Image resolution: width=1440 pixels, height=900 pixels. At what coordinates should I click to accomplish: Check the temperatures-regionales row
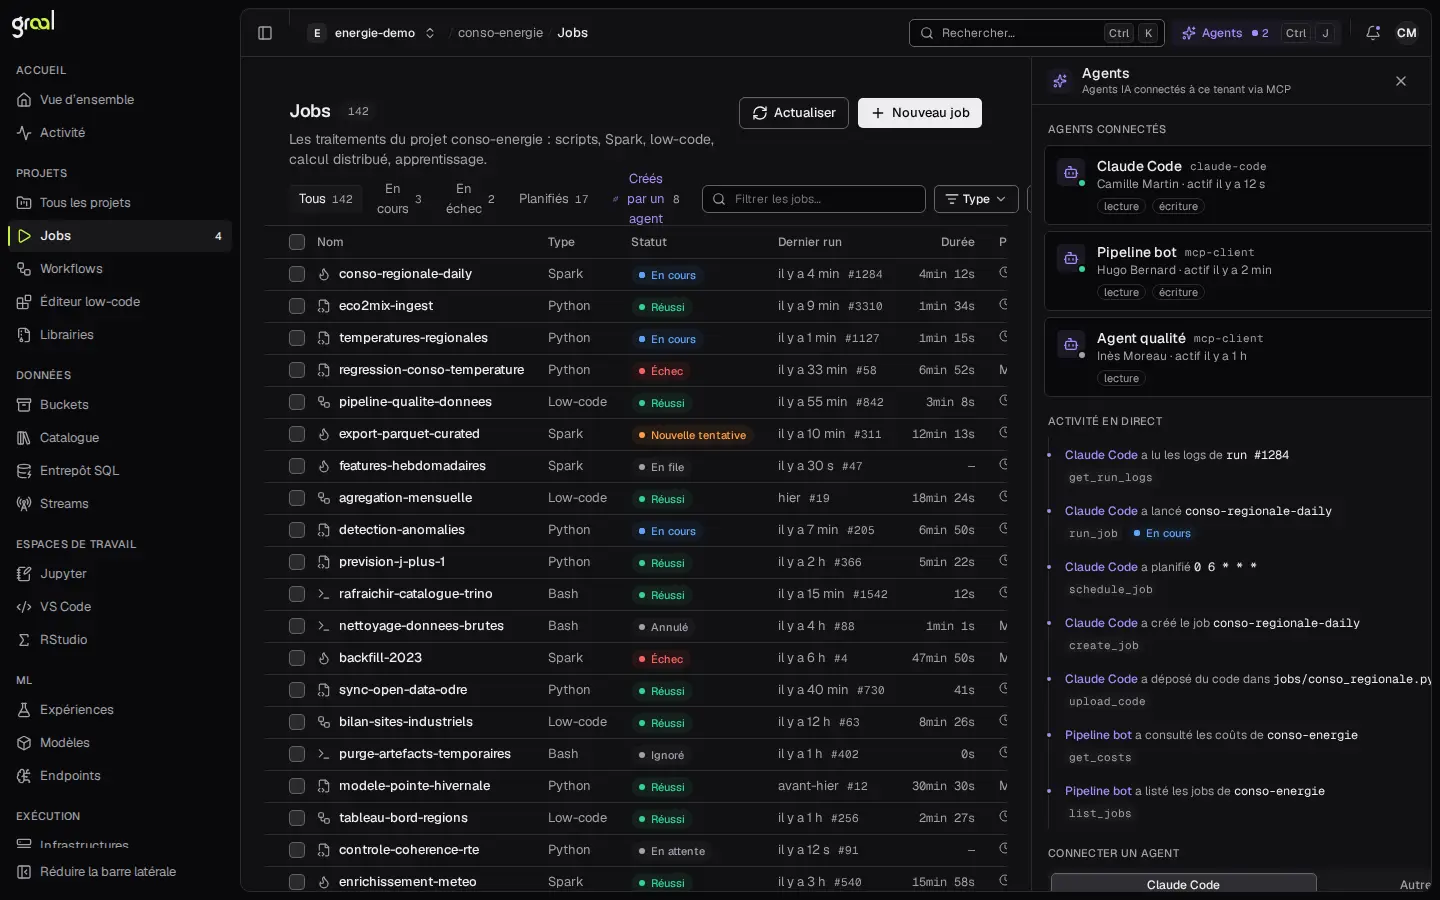[297, 338]
